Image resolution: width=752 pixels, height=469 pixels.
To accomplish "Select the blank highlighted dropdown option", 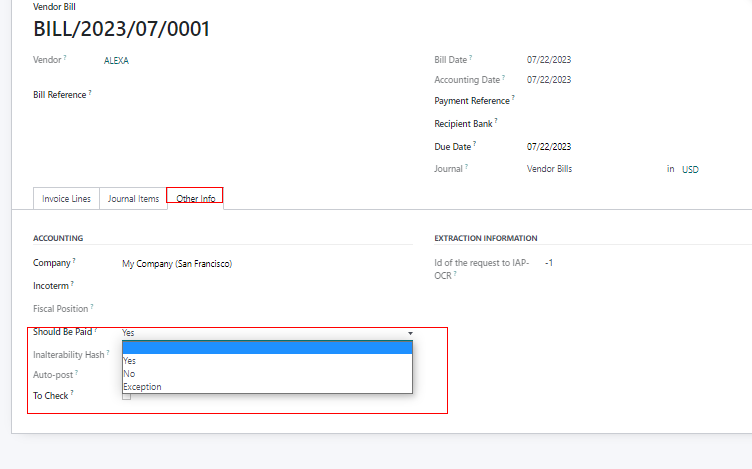I will point(266,348).
